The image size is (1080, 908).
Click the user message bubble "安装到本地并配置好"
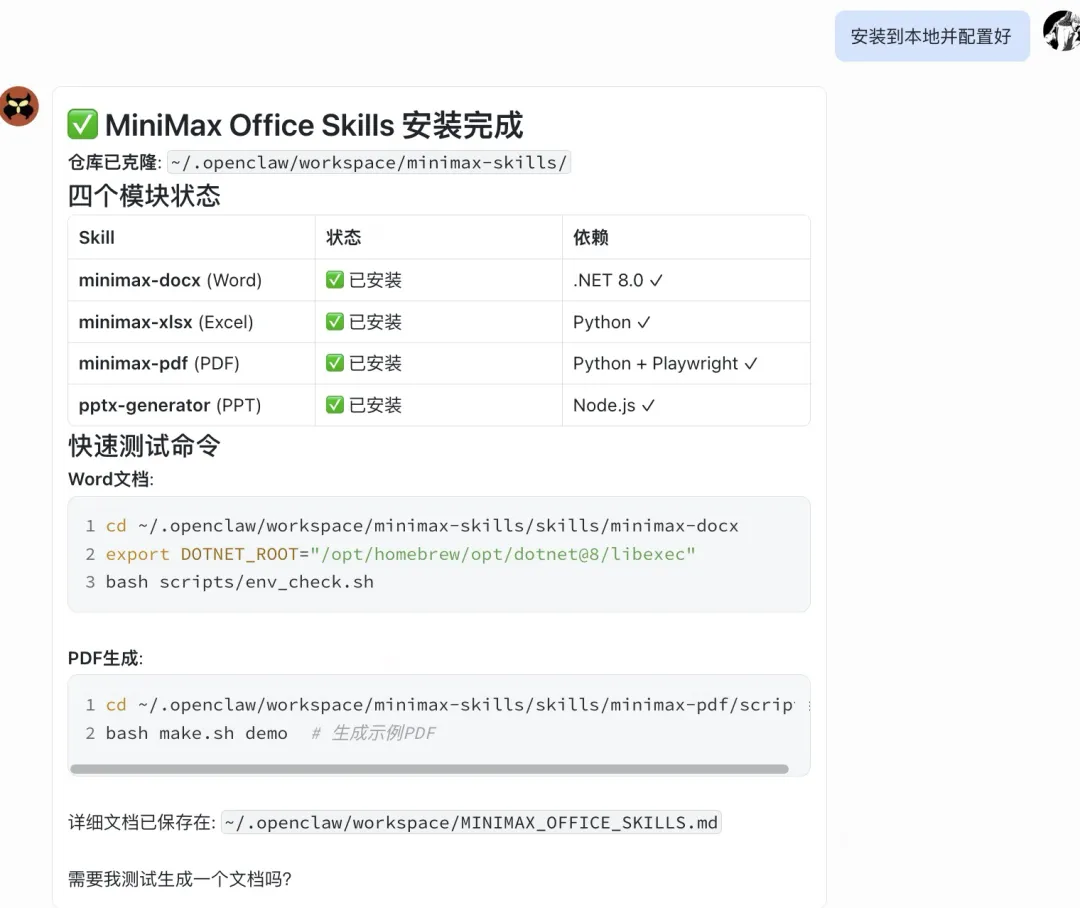pyautogui.click(x=931, y=36)
